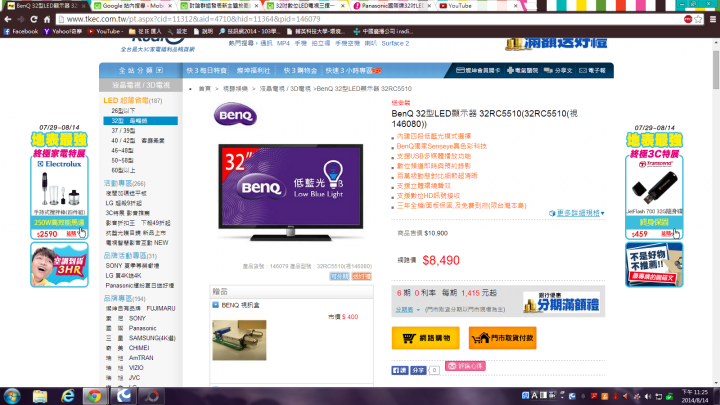Open the VIZIO brand link
Screen dimensions: 720x405
(124, 368)
